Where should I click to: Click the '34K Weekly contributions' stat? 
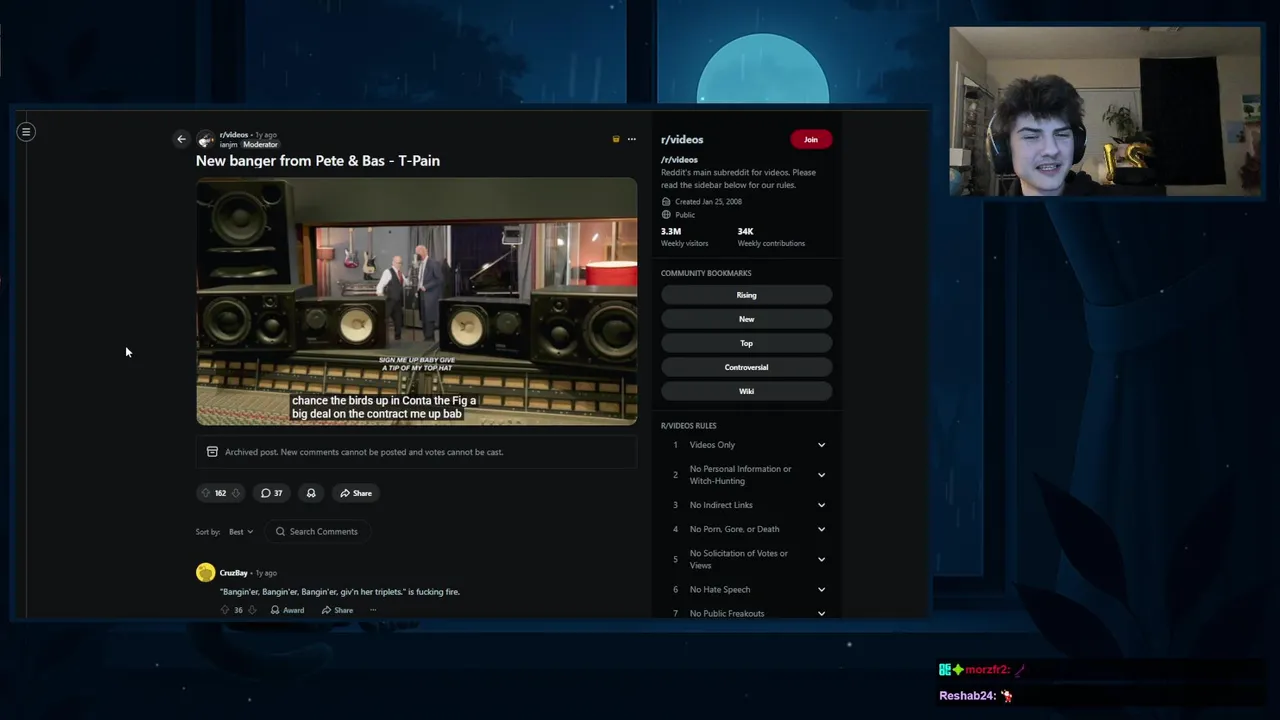click(771, 237)
